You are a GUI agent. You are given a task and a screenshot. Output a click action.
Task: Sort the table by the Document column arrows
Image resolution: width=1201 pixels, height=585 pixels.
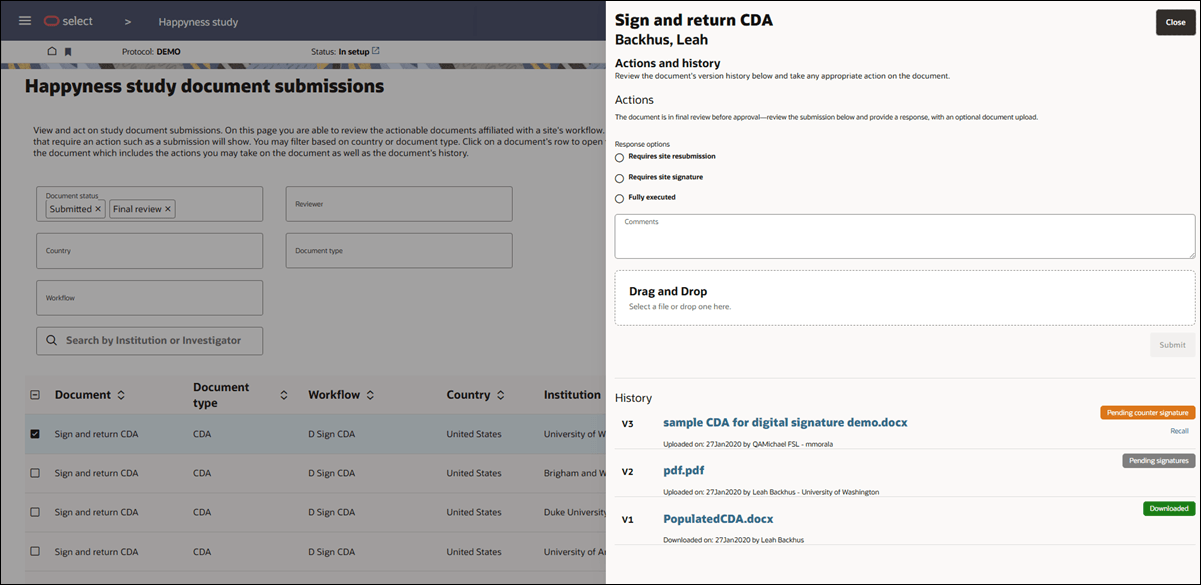[123, 394]
